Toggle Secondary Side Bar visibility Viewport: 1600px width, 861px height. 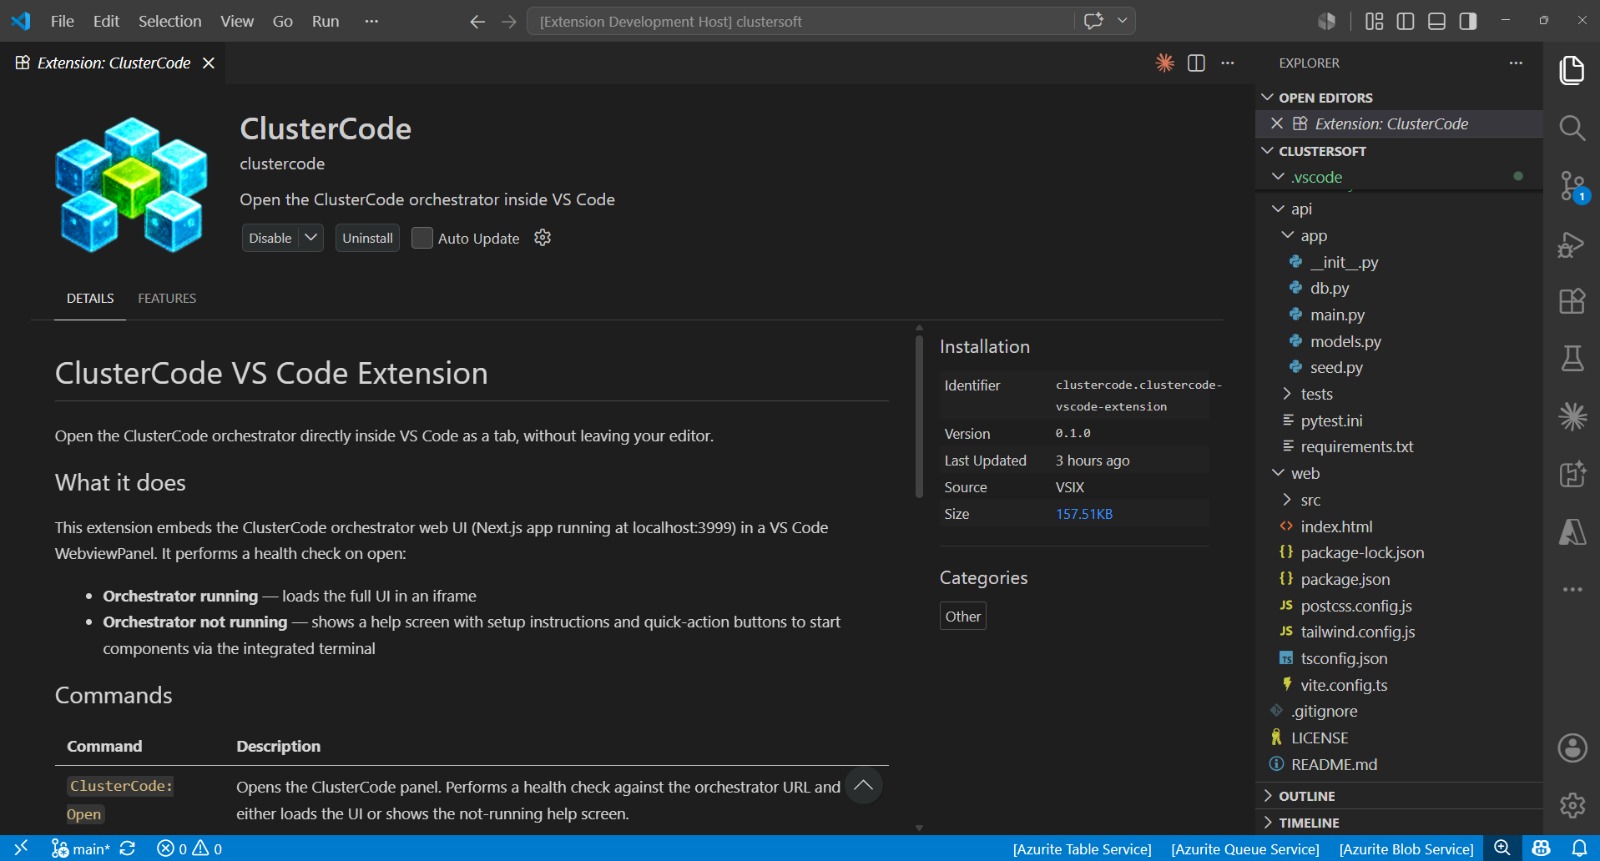1468,21
